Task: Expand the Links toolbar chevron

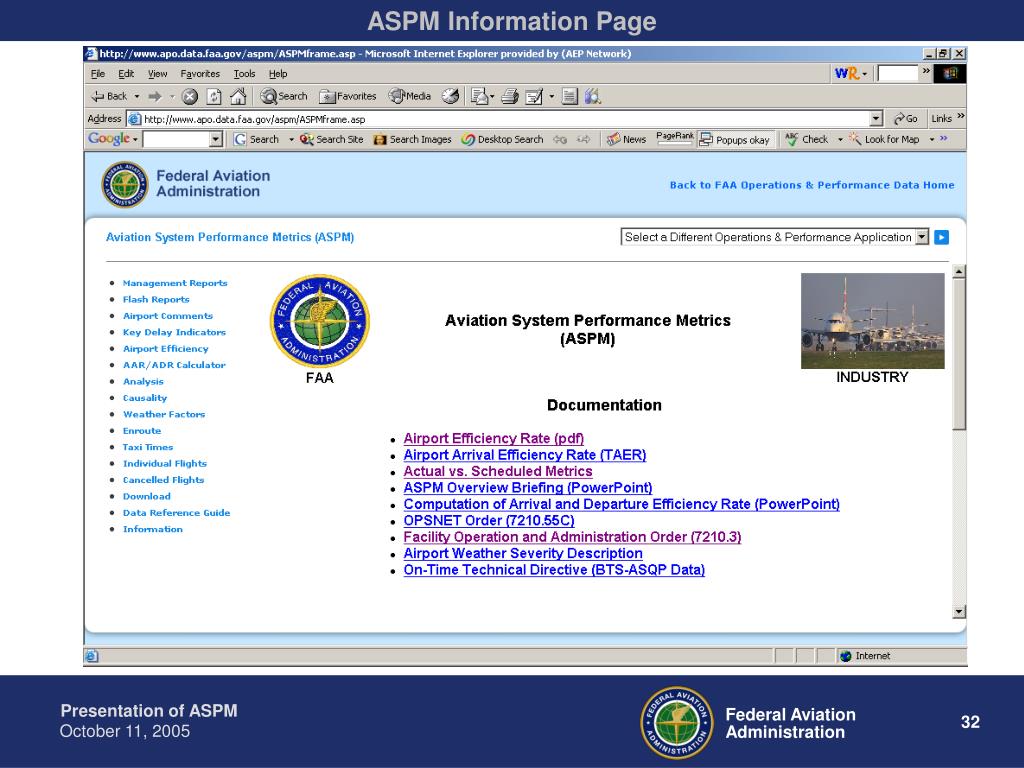Action: click(961, 116)
